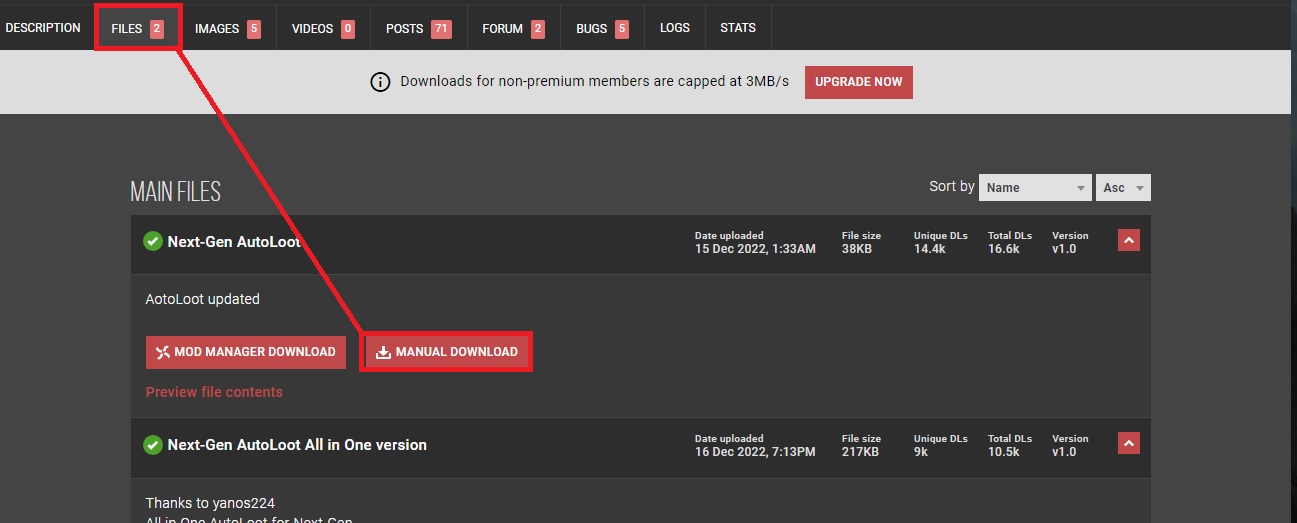The image size is (1297, 523).
Task: Open the Logs tab
Action: (675, 28)
